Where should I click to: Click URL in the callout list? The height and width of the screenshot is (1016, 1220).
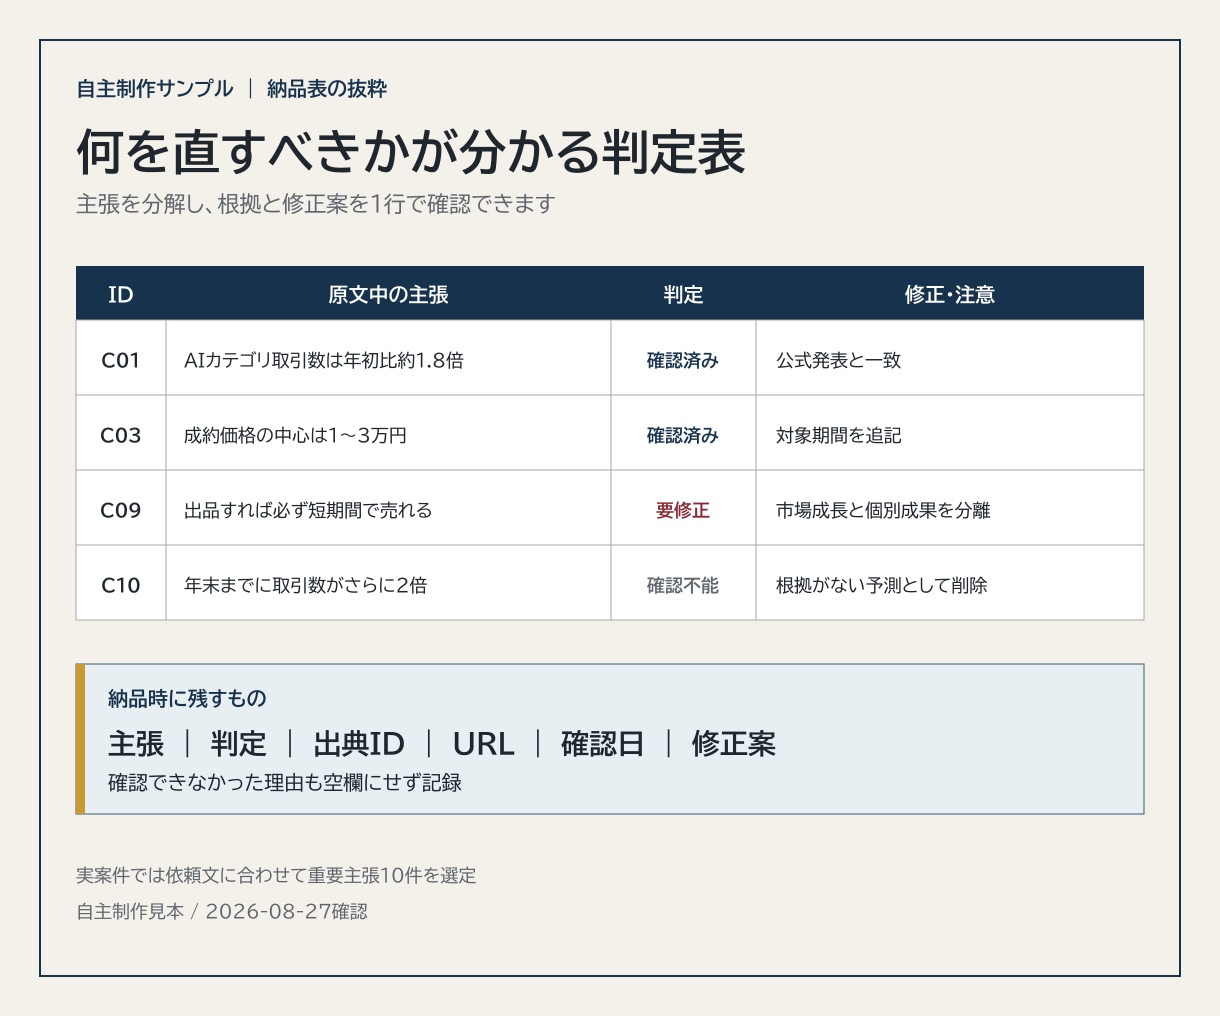(483, 743)
